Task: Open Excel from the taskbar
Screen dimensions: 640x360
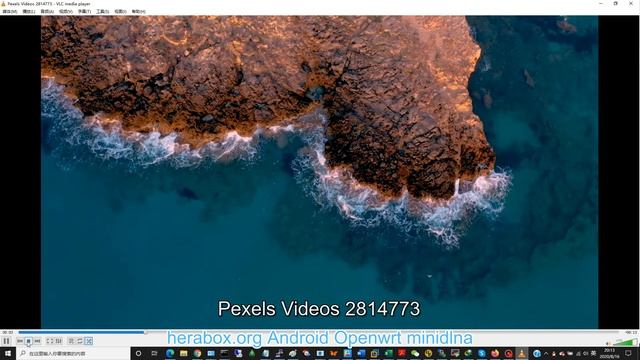Action: pos(388,353)
